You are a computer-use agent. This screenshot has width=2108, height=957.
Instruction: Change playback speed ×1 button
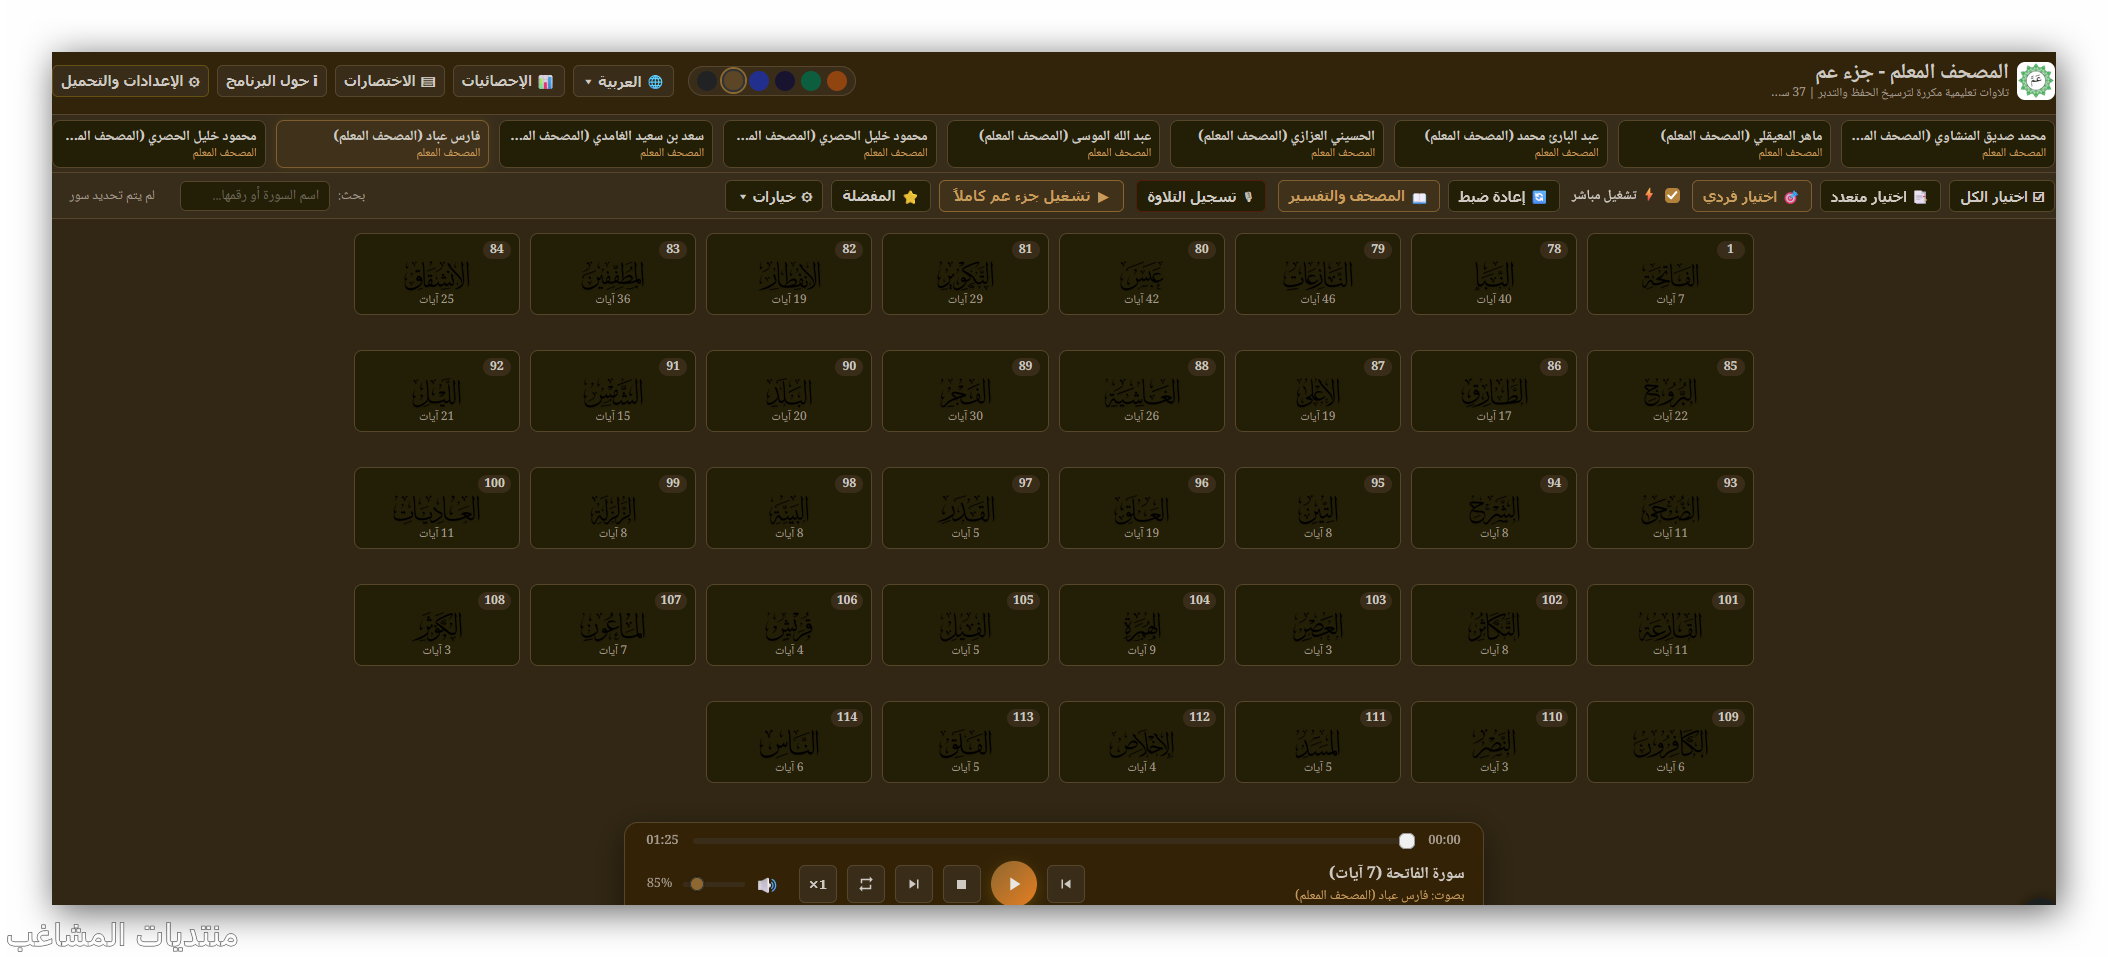tap(817, 884)
